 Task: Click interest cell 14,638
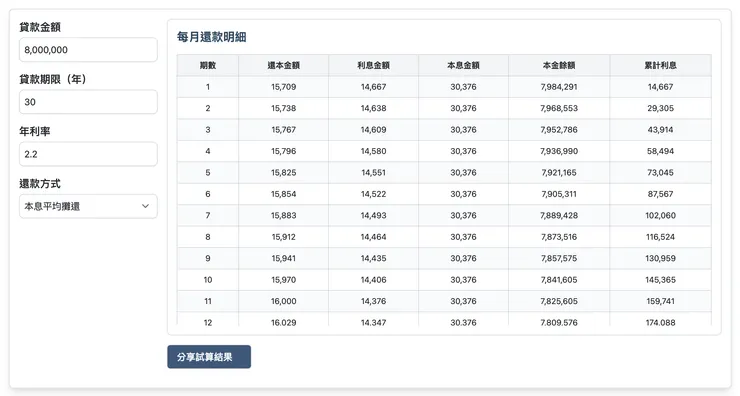373,108
